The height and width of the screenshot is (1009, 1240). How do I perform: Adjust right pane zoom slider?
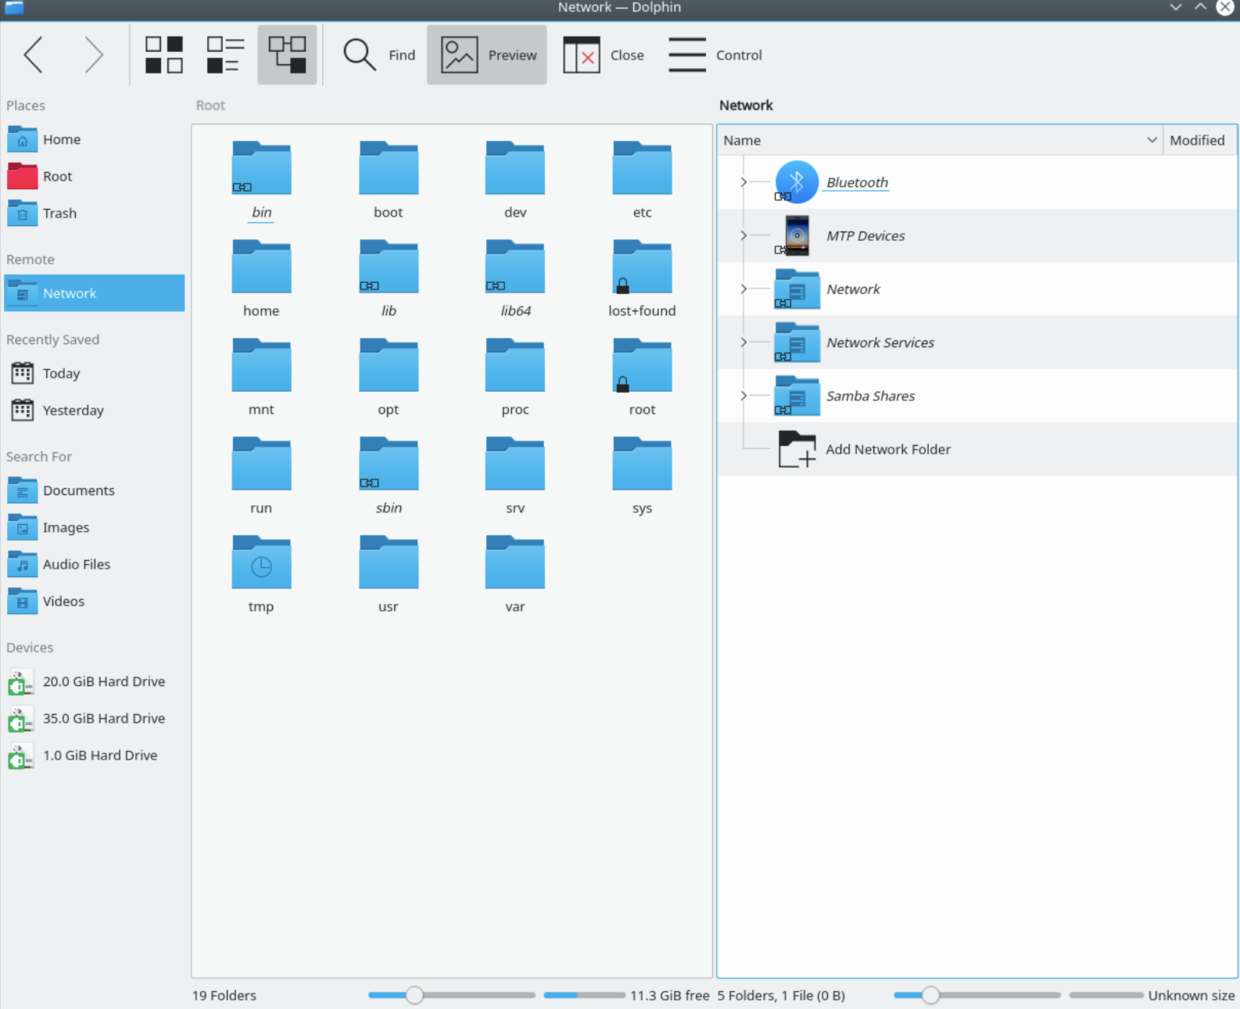977,995
